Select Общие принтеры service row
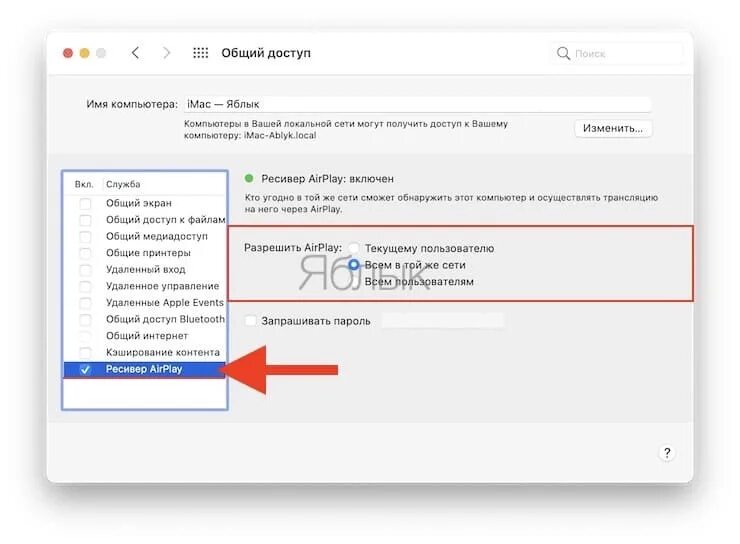Image resolution: width=740 pixels, height=544 pixels. 145,253
